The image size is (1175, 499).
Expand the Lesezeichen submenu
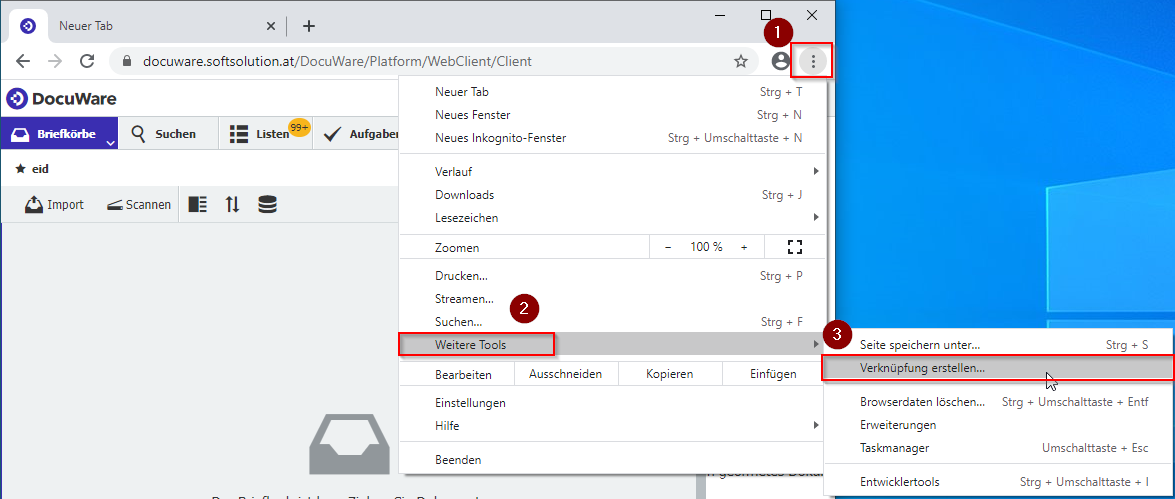(613, 218)
